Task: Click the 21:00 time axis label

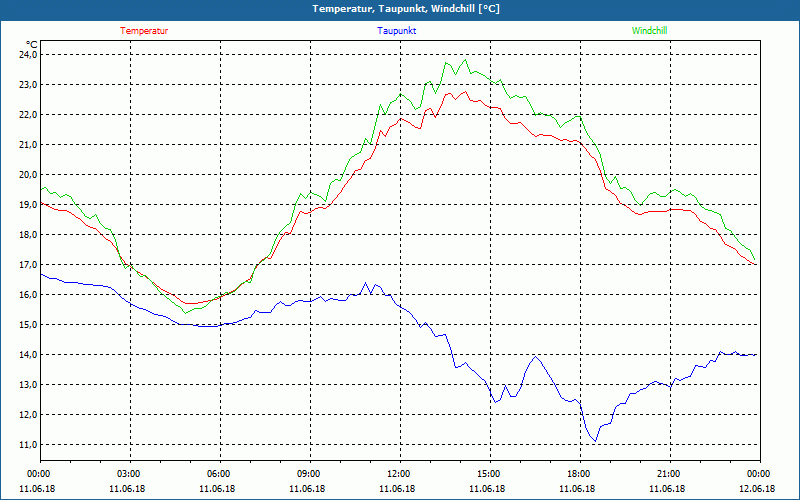Action: point(670,474)
